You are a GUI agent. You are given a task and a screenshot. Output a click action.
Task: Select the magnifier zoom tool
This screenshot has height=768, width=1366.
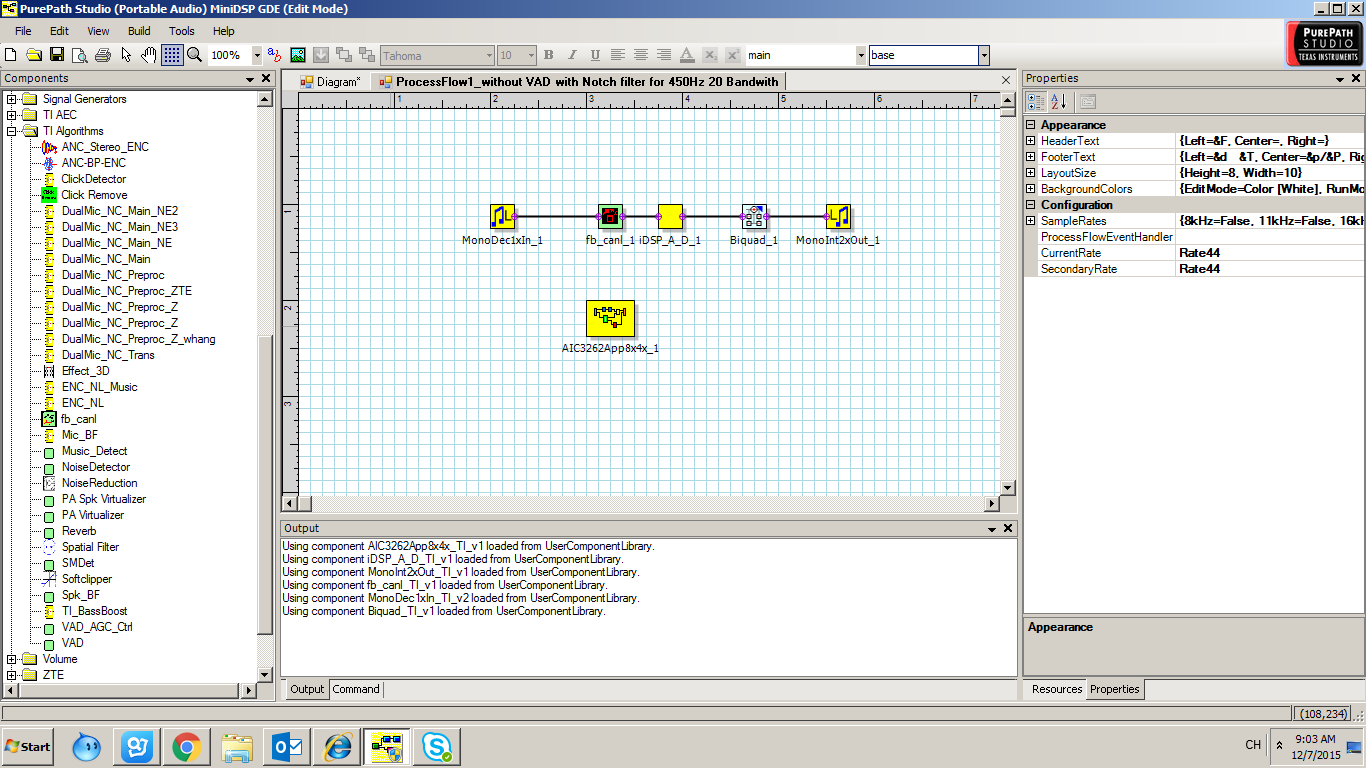click(x=195, y=55)
